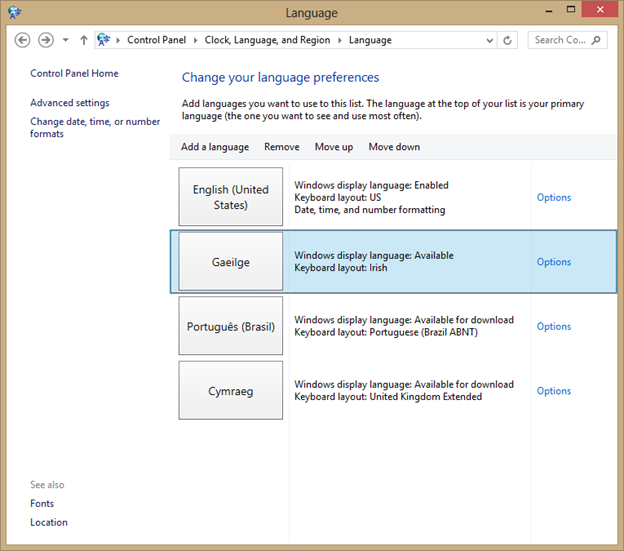Screen dimensions: 624x551
Task: Open Options for Cymraeg
Action: pyautogui.click(x=554, y=391)
